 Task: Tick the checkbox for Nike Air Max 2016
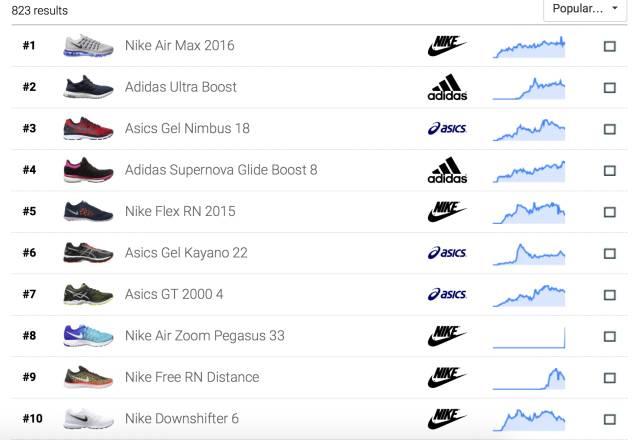coord(609,46)
